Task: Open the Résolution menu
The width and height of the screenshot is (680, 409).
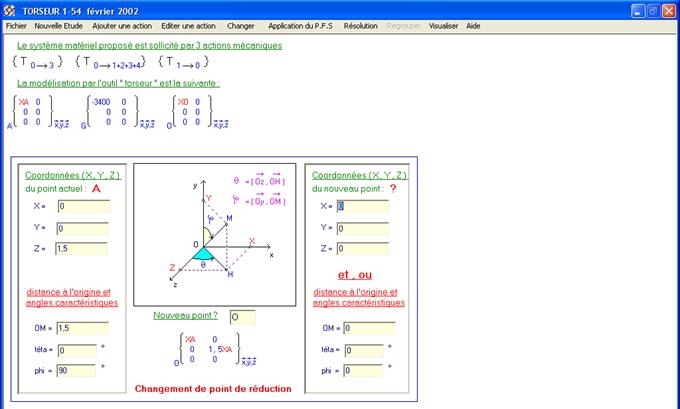Action: tap(360, 26)
